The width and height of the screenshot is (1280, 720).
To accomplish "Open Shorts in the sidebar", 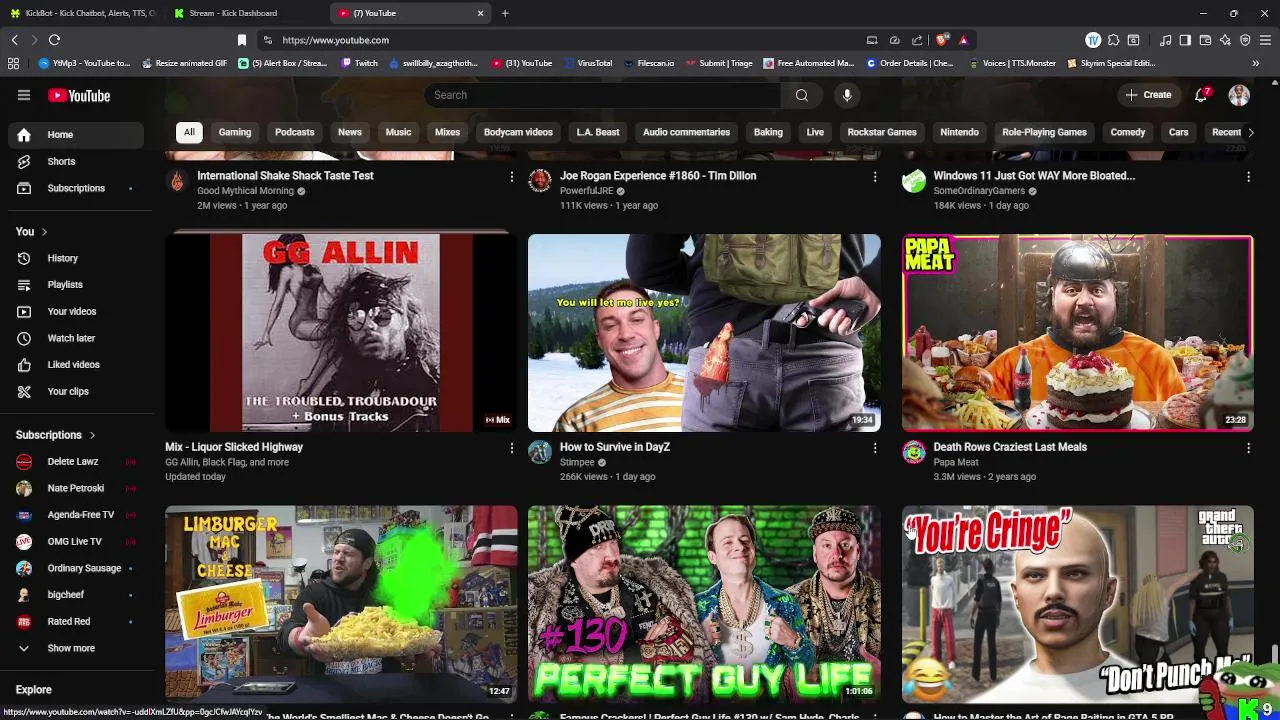I will pyautogui.click(x=76, y=161).
